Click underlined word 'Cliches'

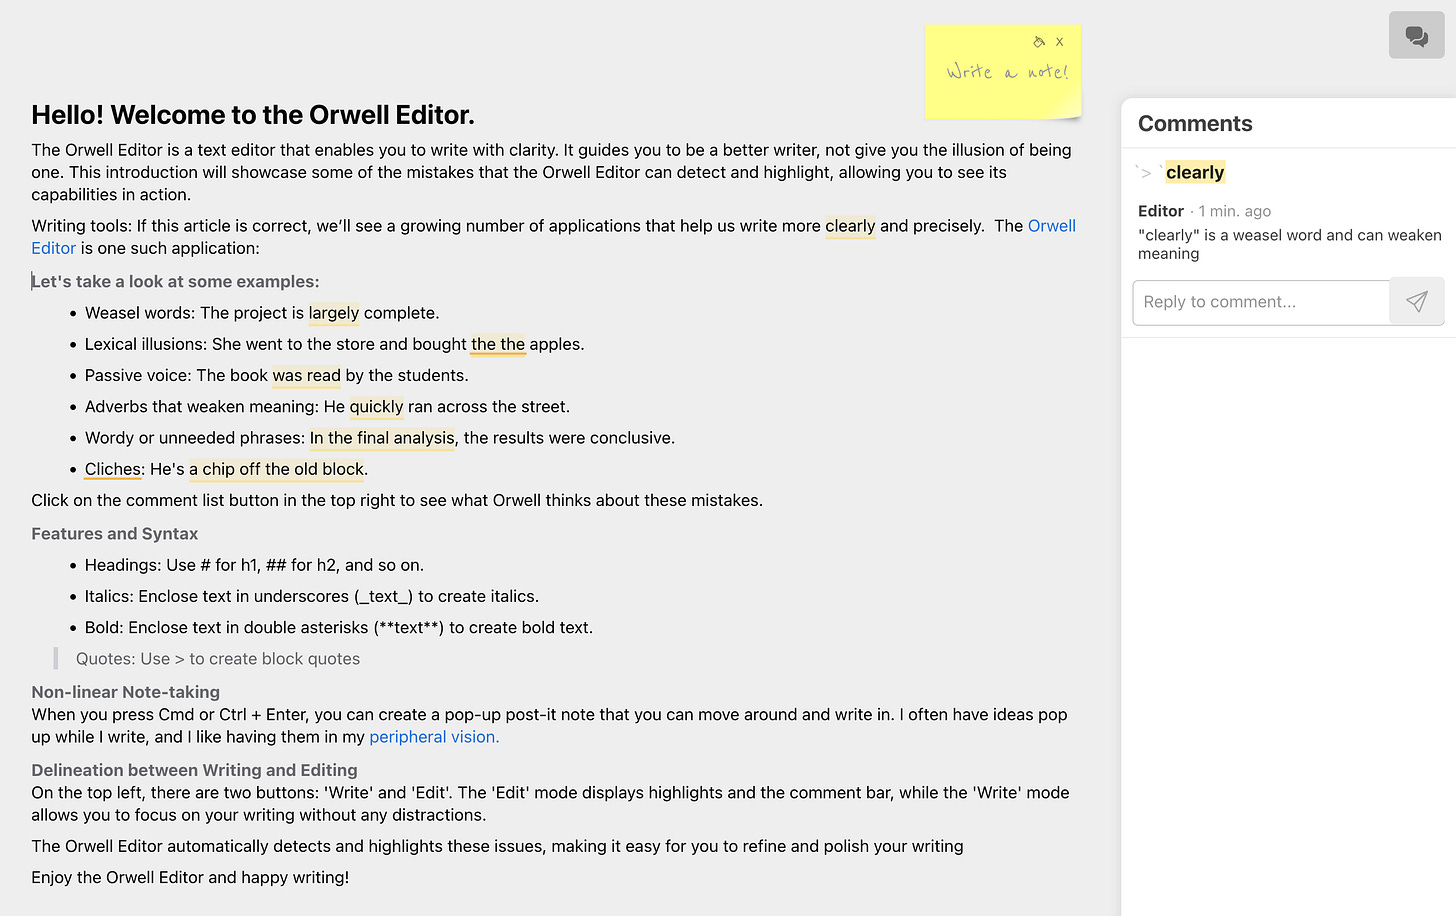[113, 469]
